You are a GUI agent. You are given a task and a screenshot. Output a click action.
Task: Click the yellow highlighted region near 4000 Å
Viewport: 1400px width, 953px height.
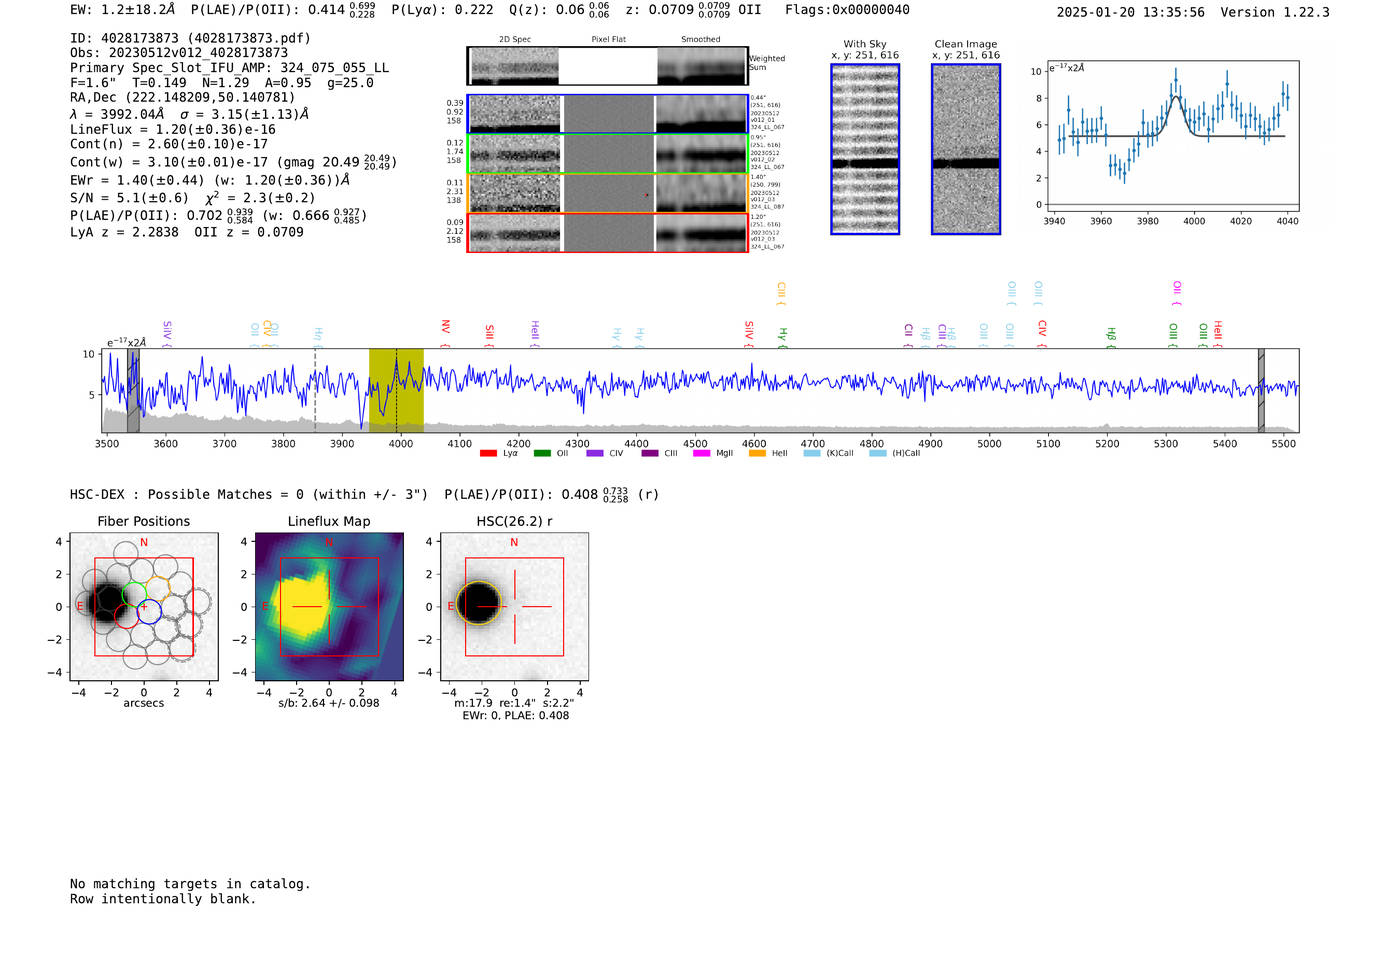(396, 391)
